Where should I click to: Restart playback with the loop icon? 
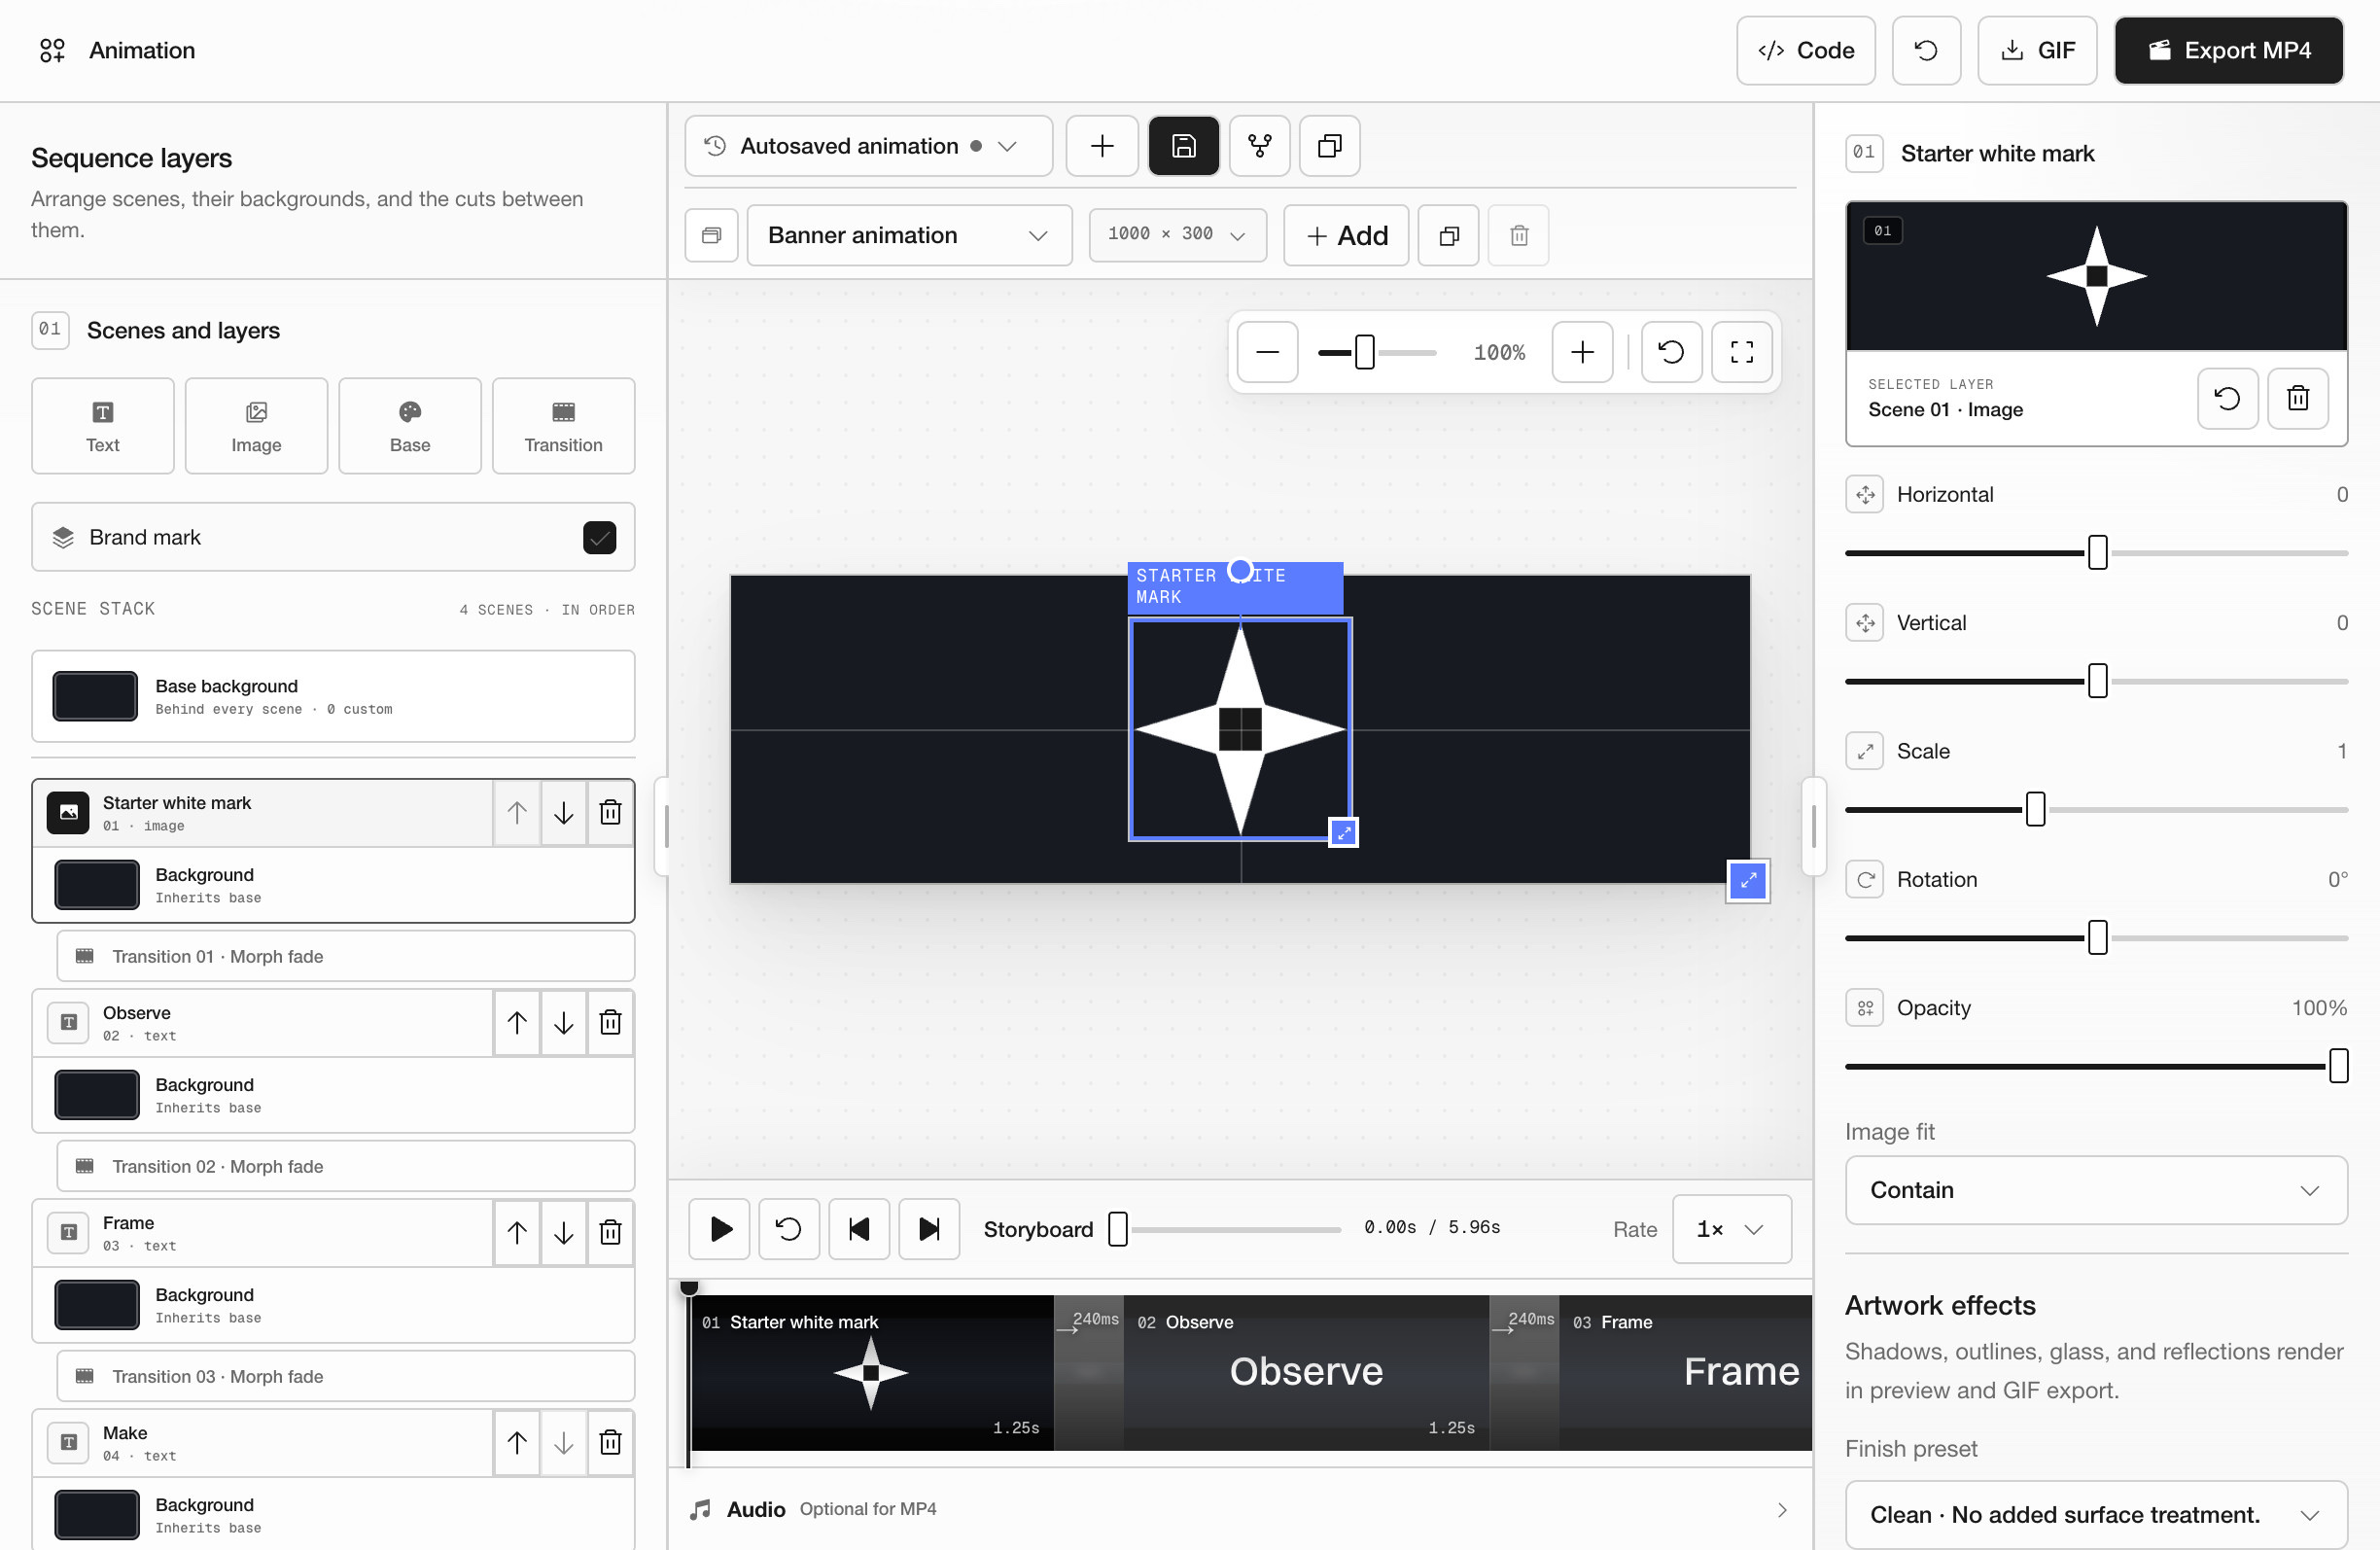(789, 1229)
